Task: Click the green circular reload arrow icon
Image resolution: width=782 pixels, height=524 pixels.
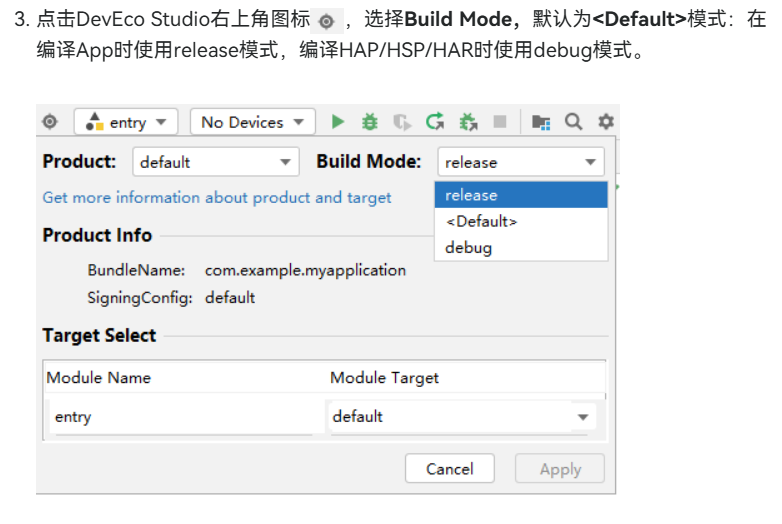Action: pyautogui.click(x=435, y=122)
